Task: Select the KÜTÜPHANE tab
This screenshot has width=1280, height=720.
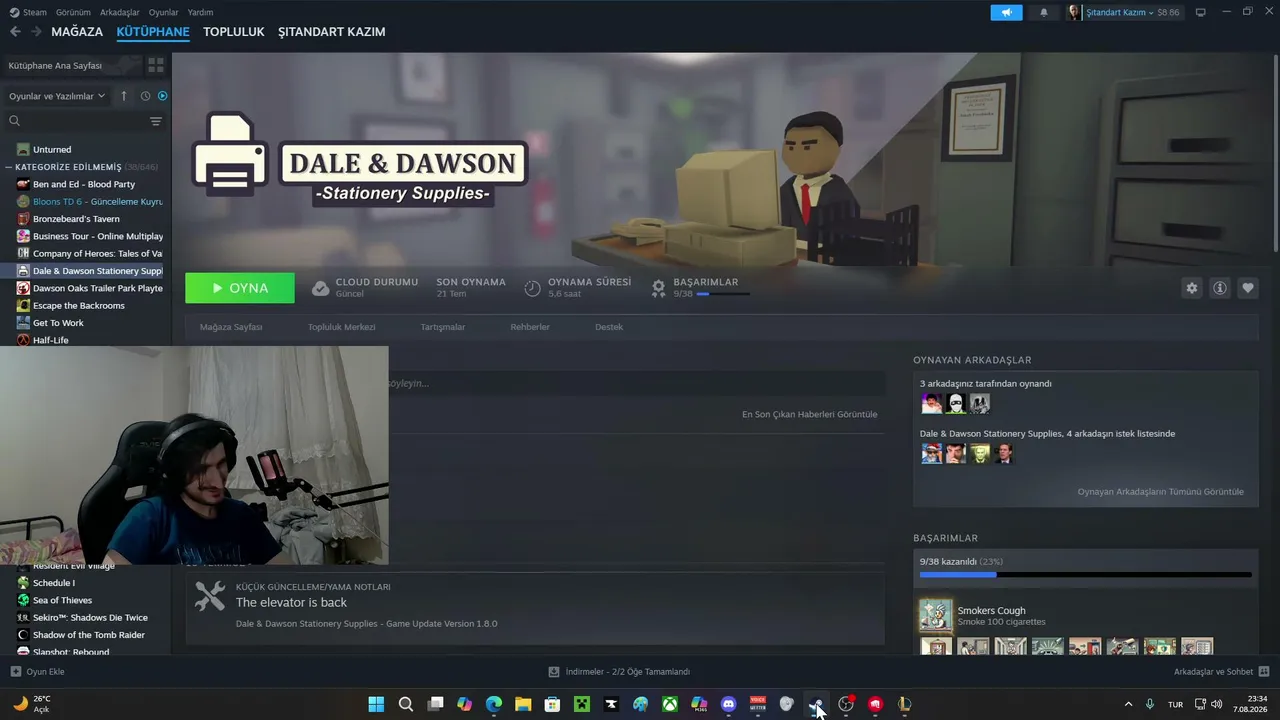Action: point(153,32)
